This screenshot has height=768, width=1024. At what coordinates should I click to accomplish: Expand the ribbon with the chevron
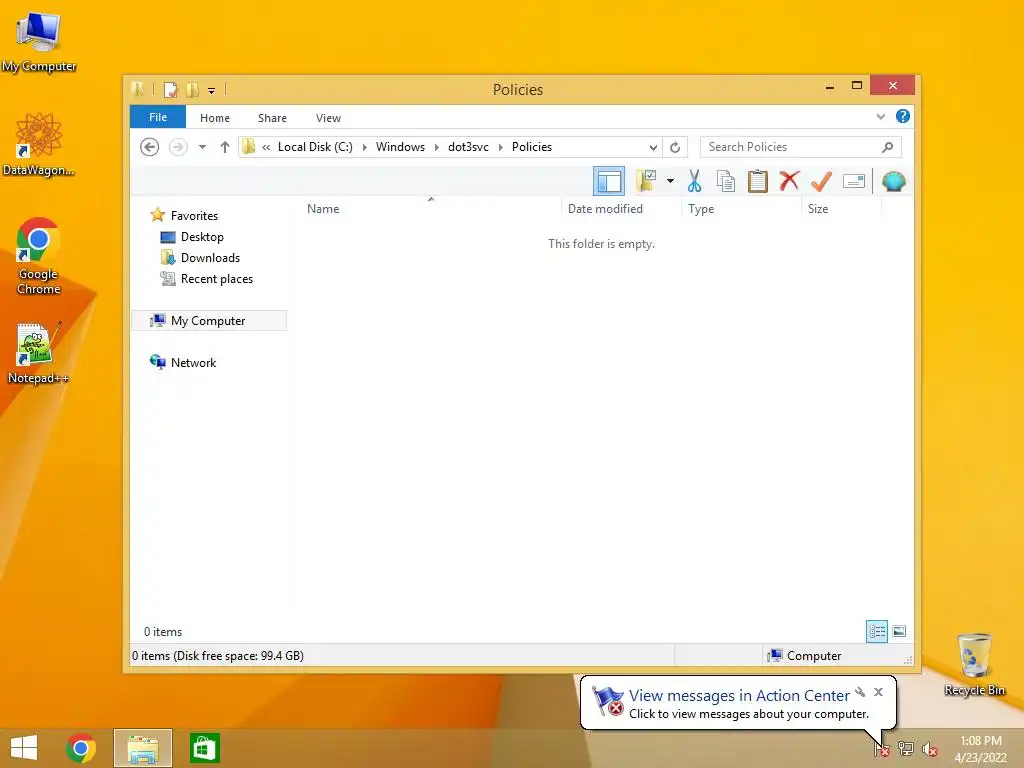tap(880, 116)
